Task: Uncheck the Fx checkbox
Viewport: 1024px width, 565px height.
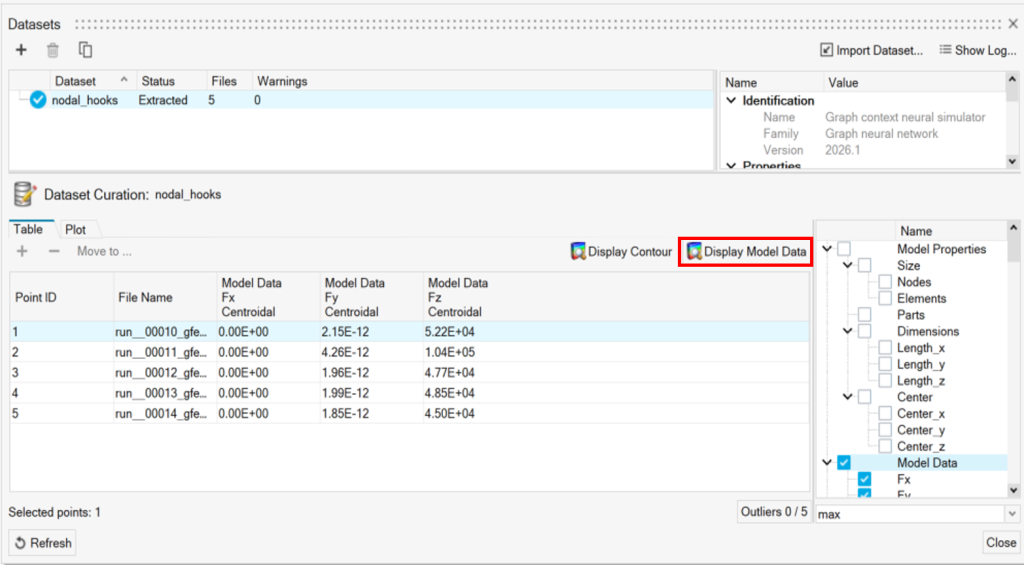Action: point(865,479)
